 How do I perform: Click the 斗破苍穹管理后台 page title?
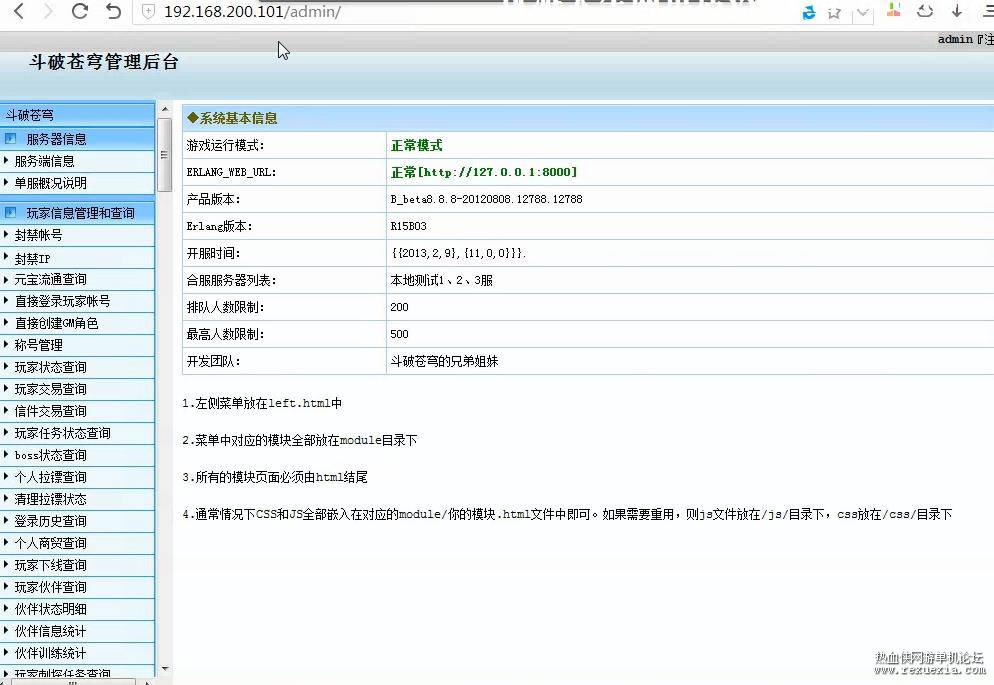tap(104, 62)
